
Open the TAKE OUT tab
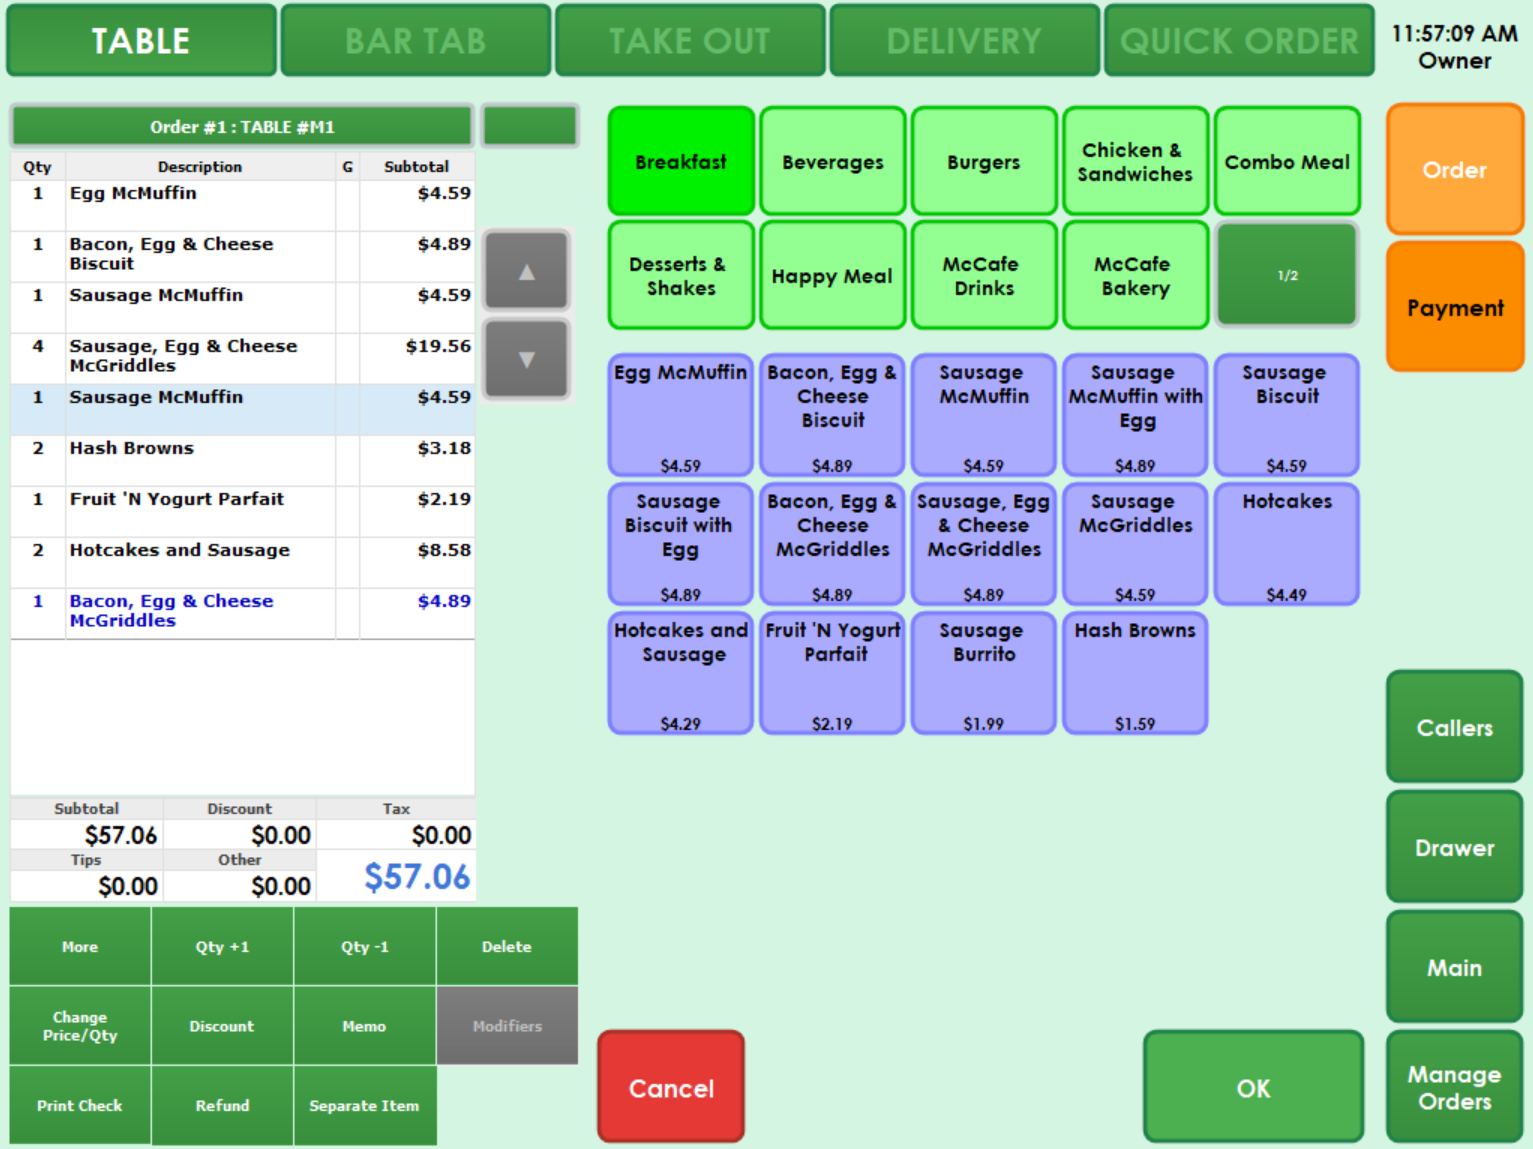690,41
